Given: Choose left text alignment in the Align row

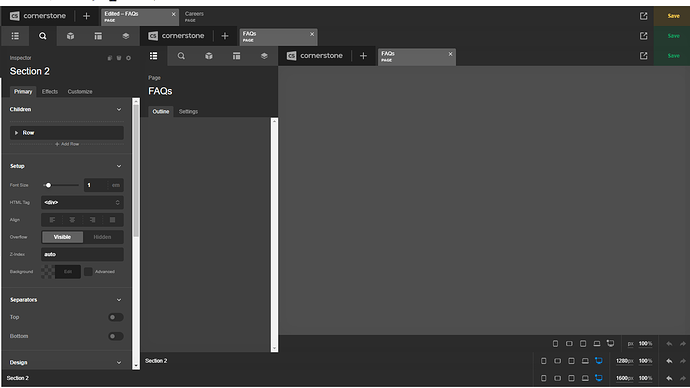Looking at the screenshot, I should click(x=52, y=220).
